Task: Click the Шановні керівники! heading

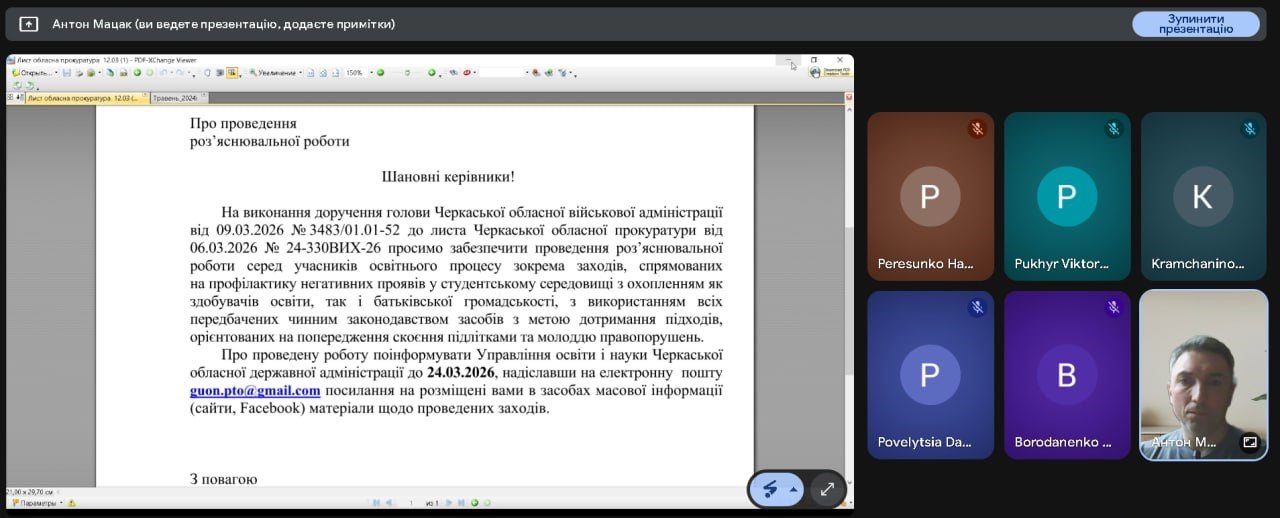Action: click(448, 177)
